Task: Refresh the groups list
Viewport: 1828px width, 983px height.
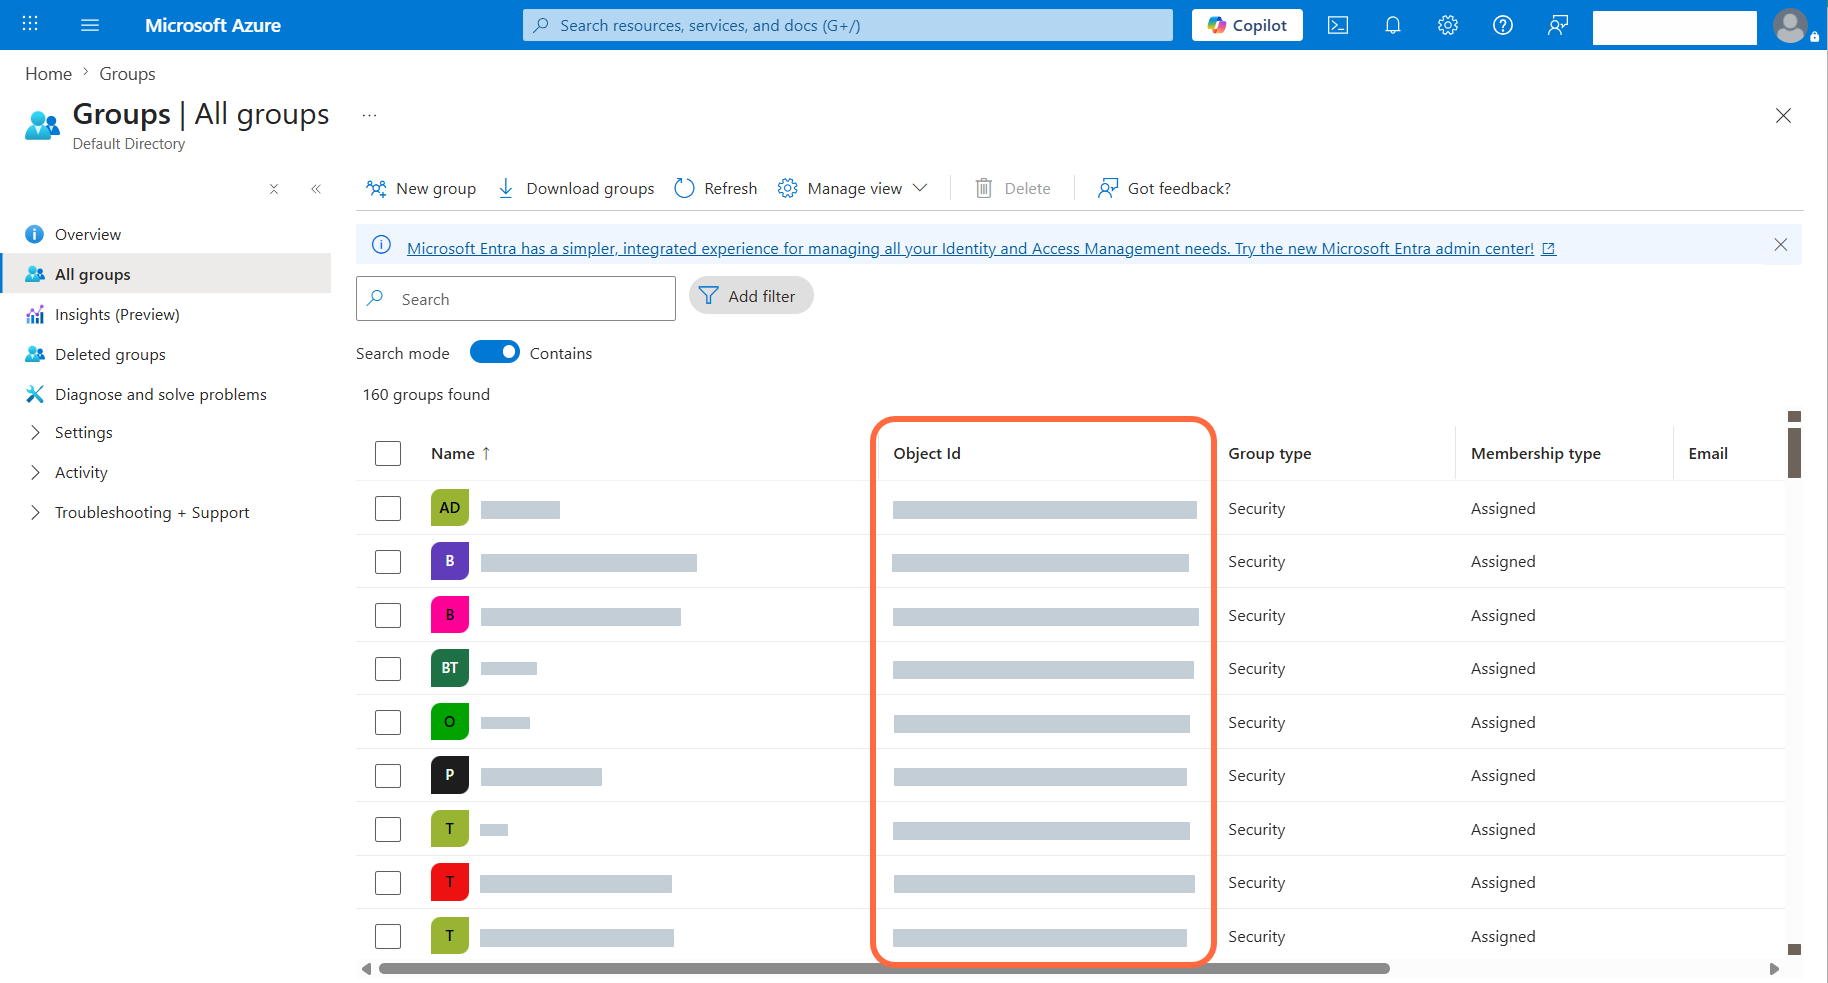Action: point(716,188)
